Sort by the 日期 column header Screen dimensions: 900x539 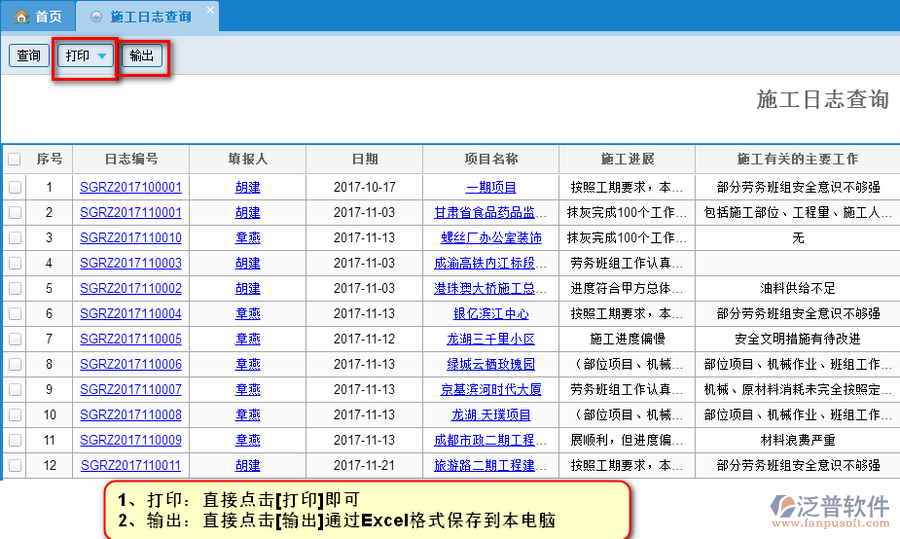pyautogui.click(x=364, y=159)
